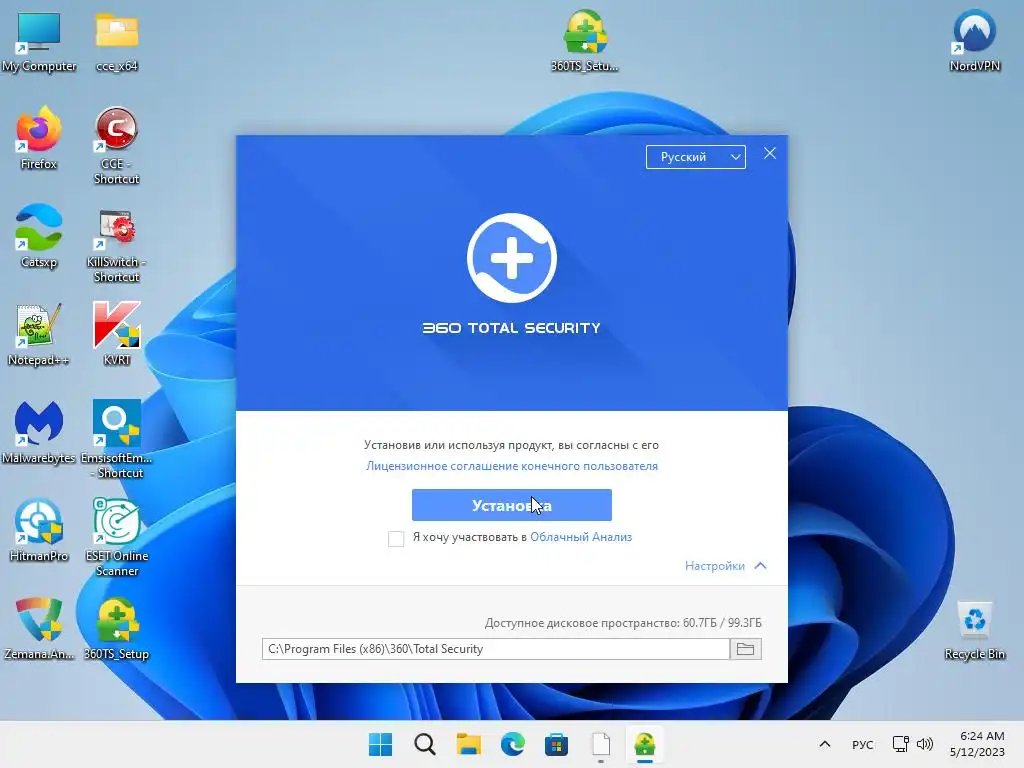Click the install path input field
Viewport: 1024px width, 768px height.
(x=496, y=649)
